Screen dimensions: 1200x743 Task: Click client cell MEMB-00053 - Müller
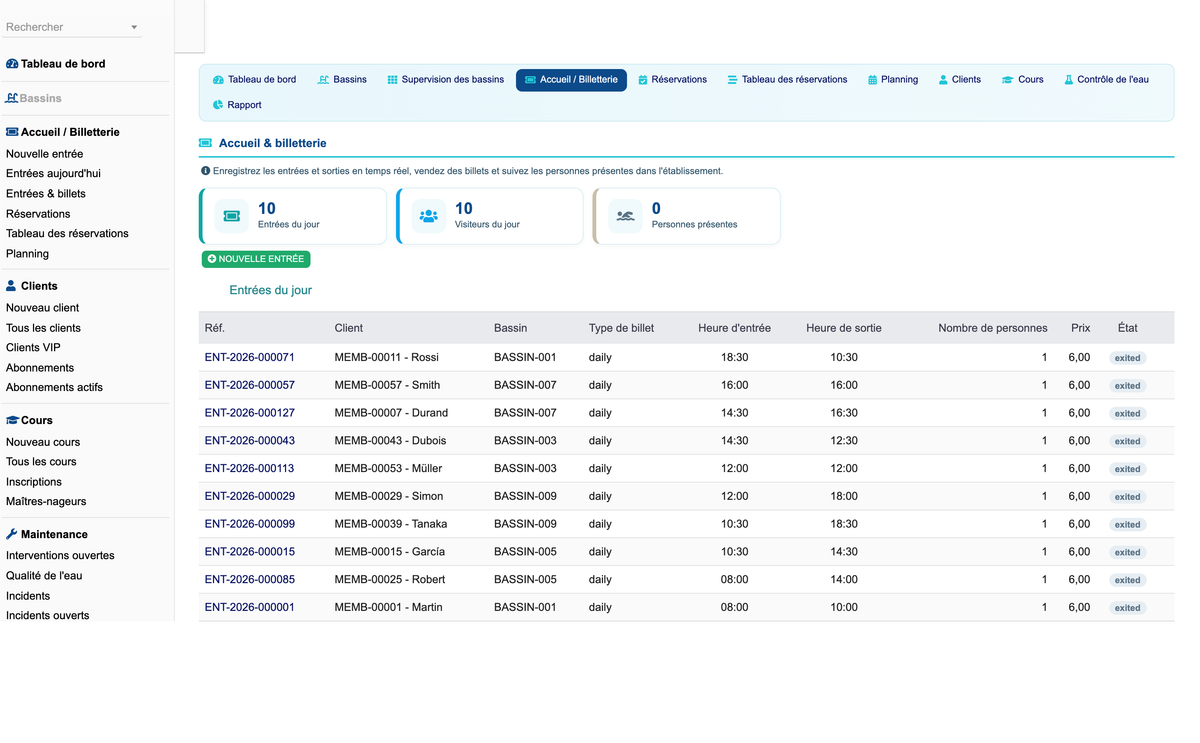[388, 468]
